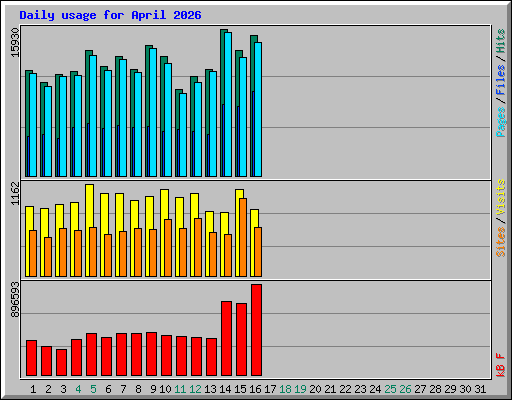
Task: Click the 'Daily usage for April 2026' title
Action: [x=110, y=15]
